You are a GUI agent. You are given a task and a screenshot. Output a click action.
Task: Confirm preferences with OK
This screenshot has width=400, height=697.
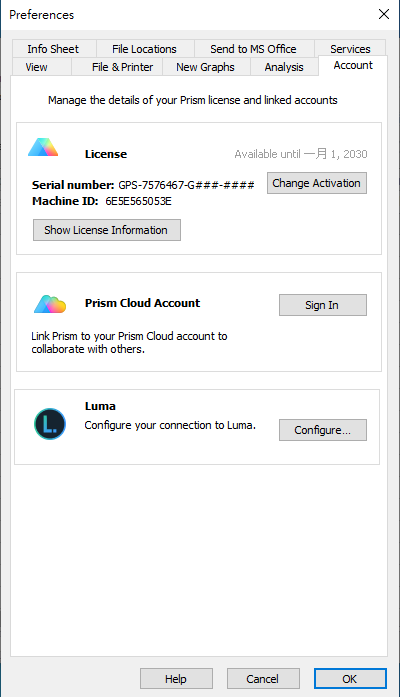click(350, 679)
